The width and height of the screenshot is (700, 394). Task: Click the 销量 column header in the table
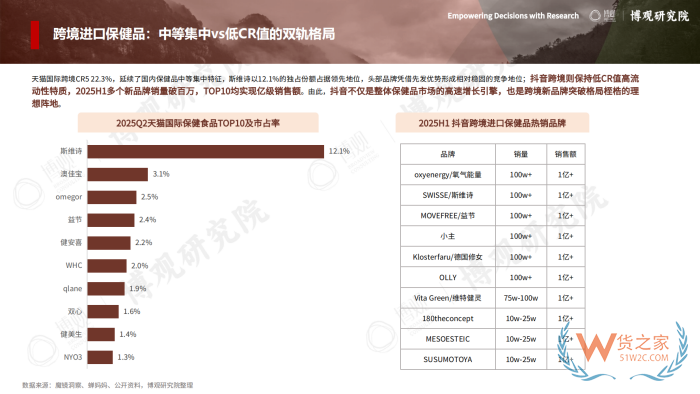point(521,154)
